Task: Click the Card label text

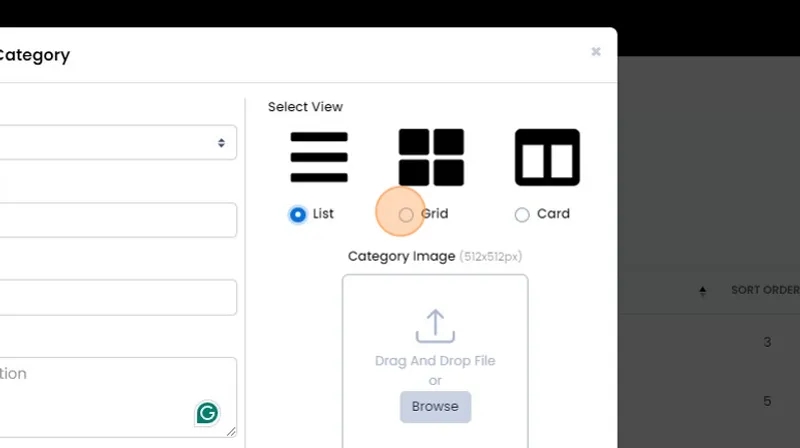Action: coord(553,214)
